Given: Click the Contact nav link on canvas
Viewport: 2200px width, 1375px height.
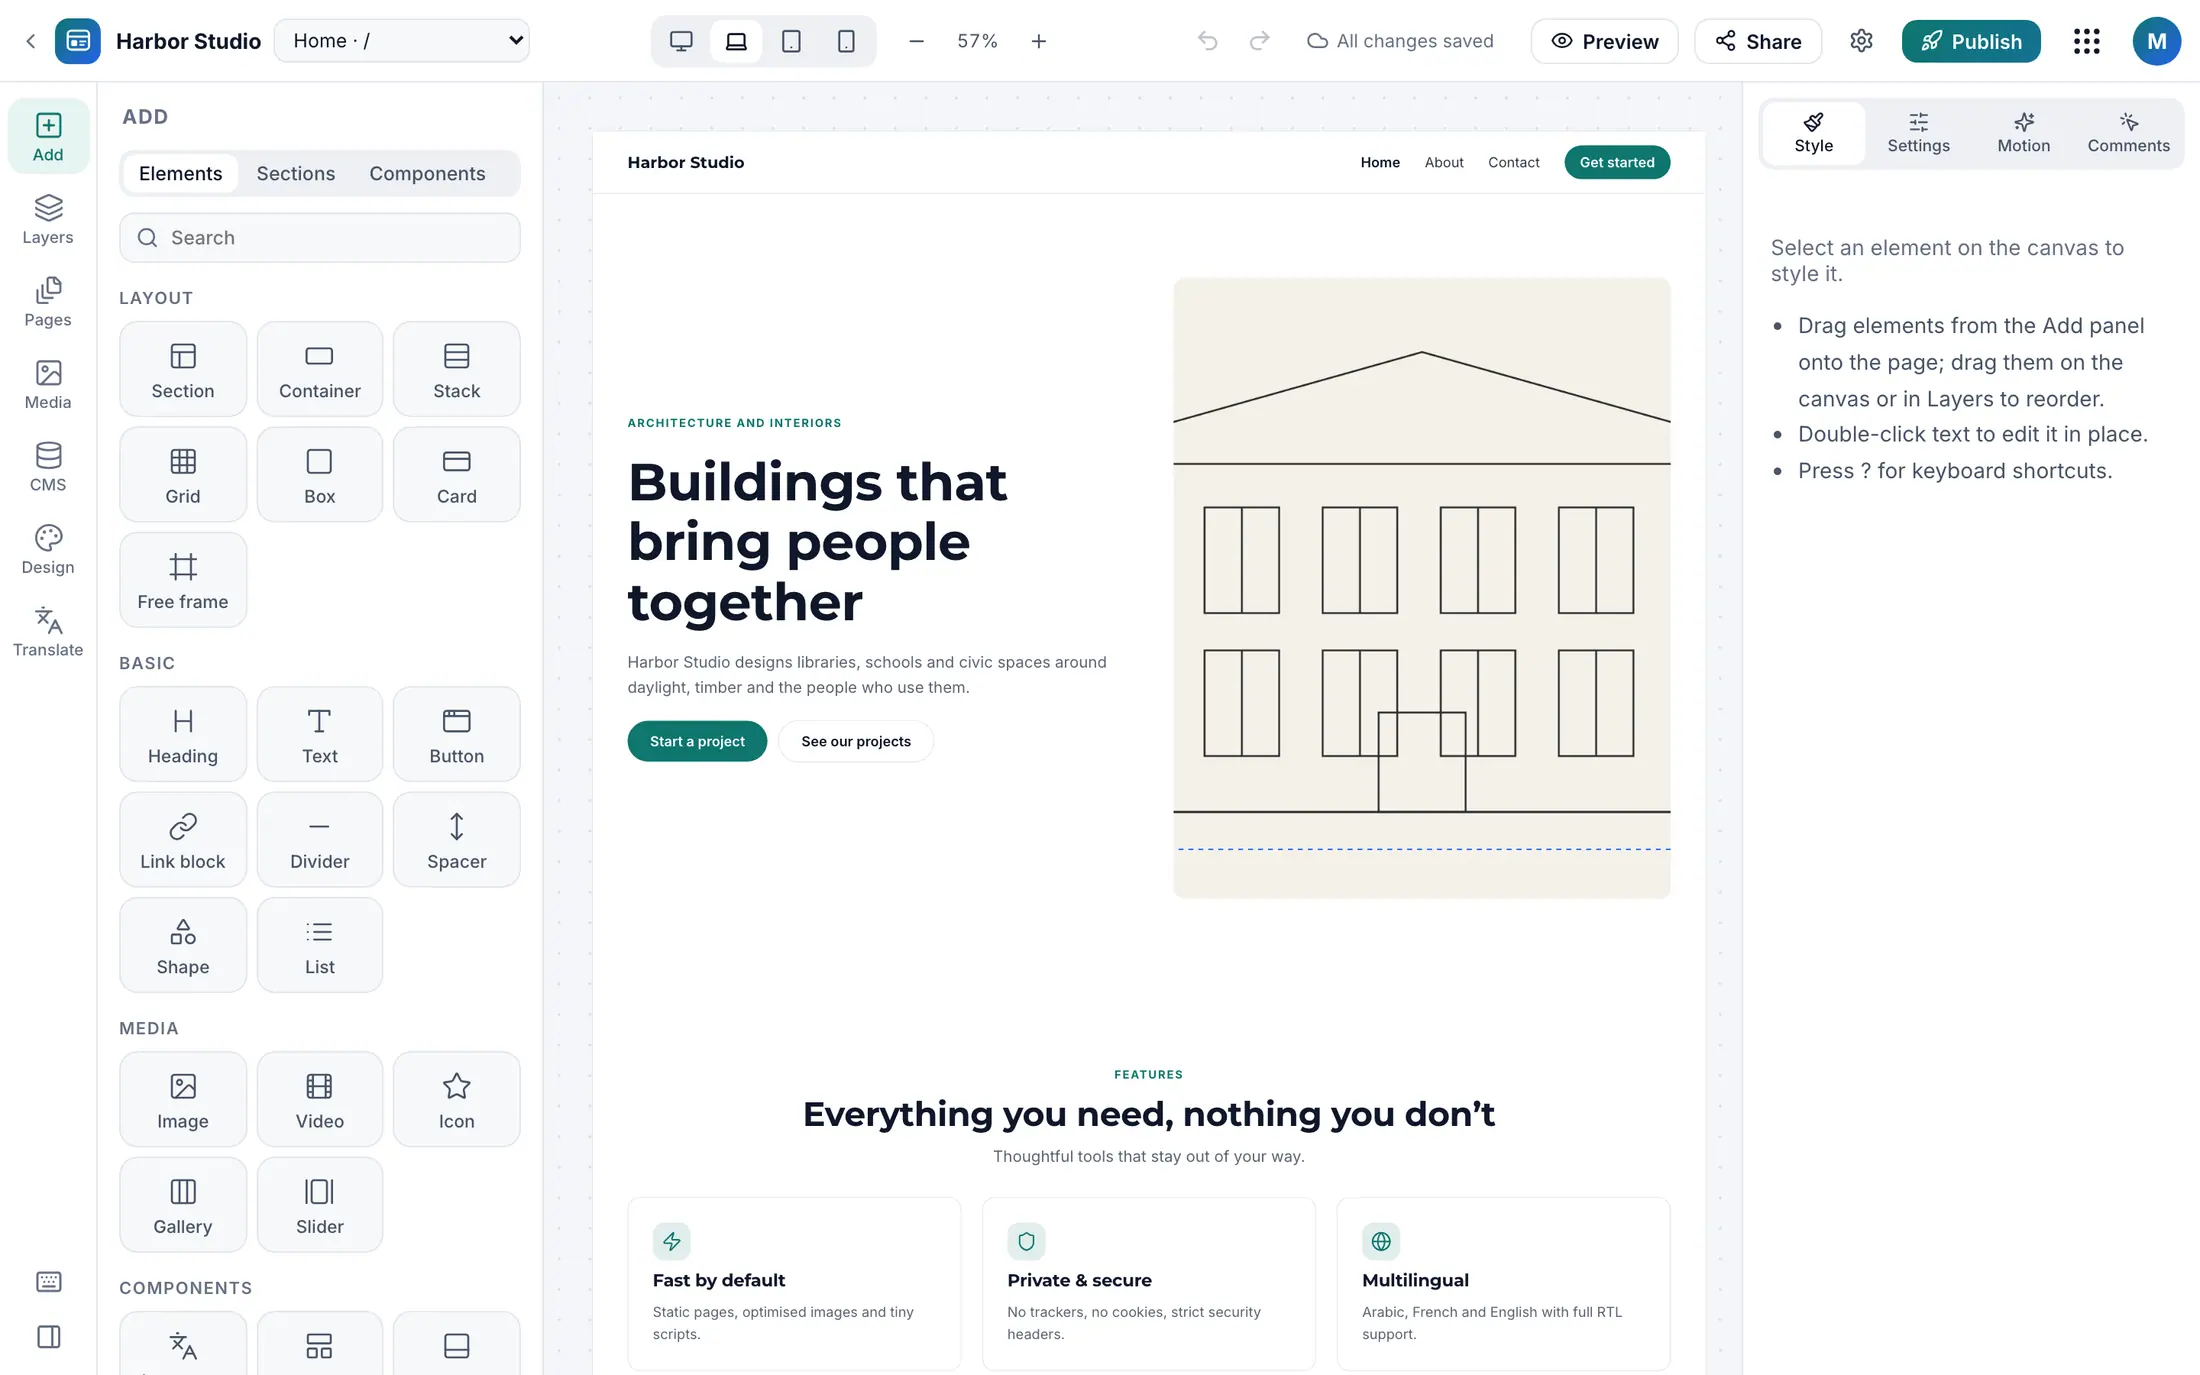Looking at the screenshot, I should [1513, 163].
